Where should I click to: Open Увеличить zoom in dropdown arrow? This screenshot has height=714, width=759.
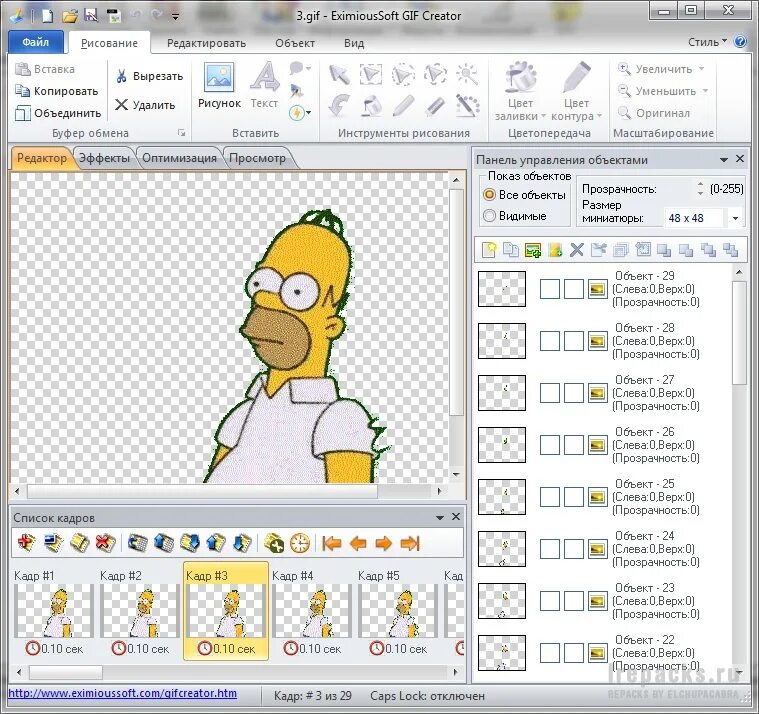(701, 69)
